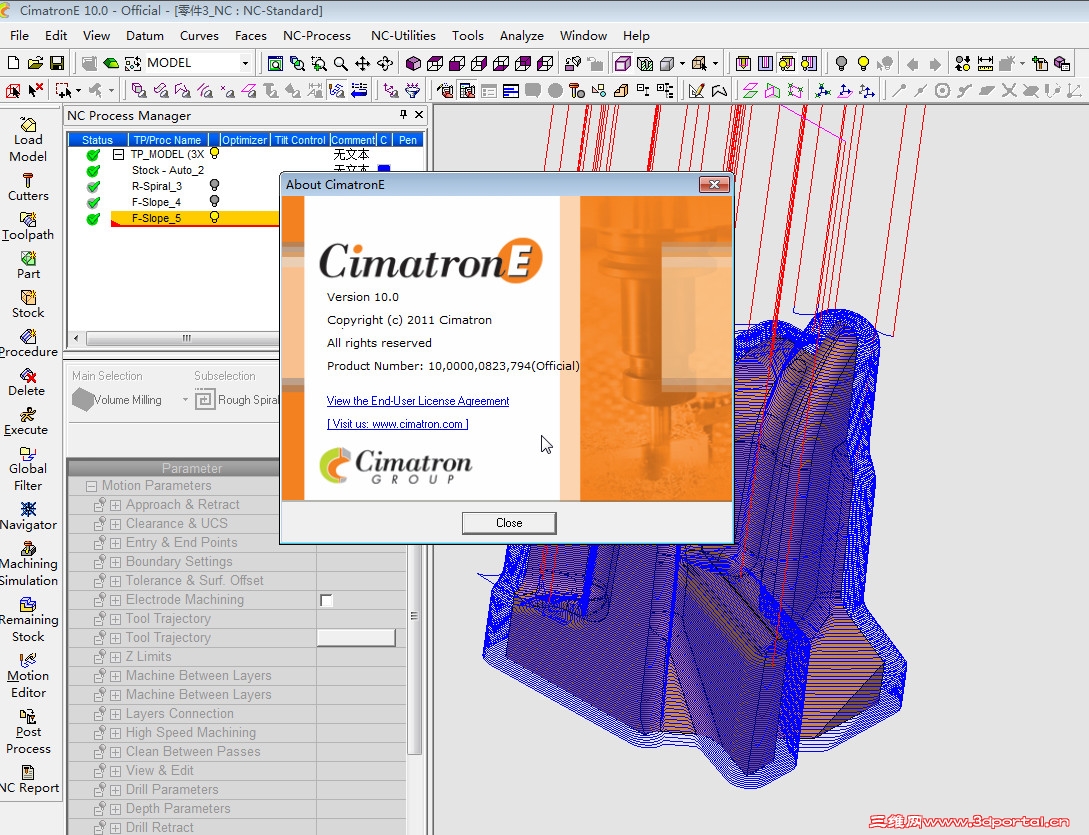Viewport: 1089px width, 835px height.
Task: Click the purple shaded cube view icon
Action: (413, 64)
